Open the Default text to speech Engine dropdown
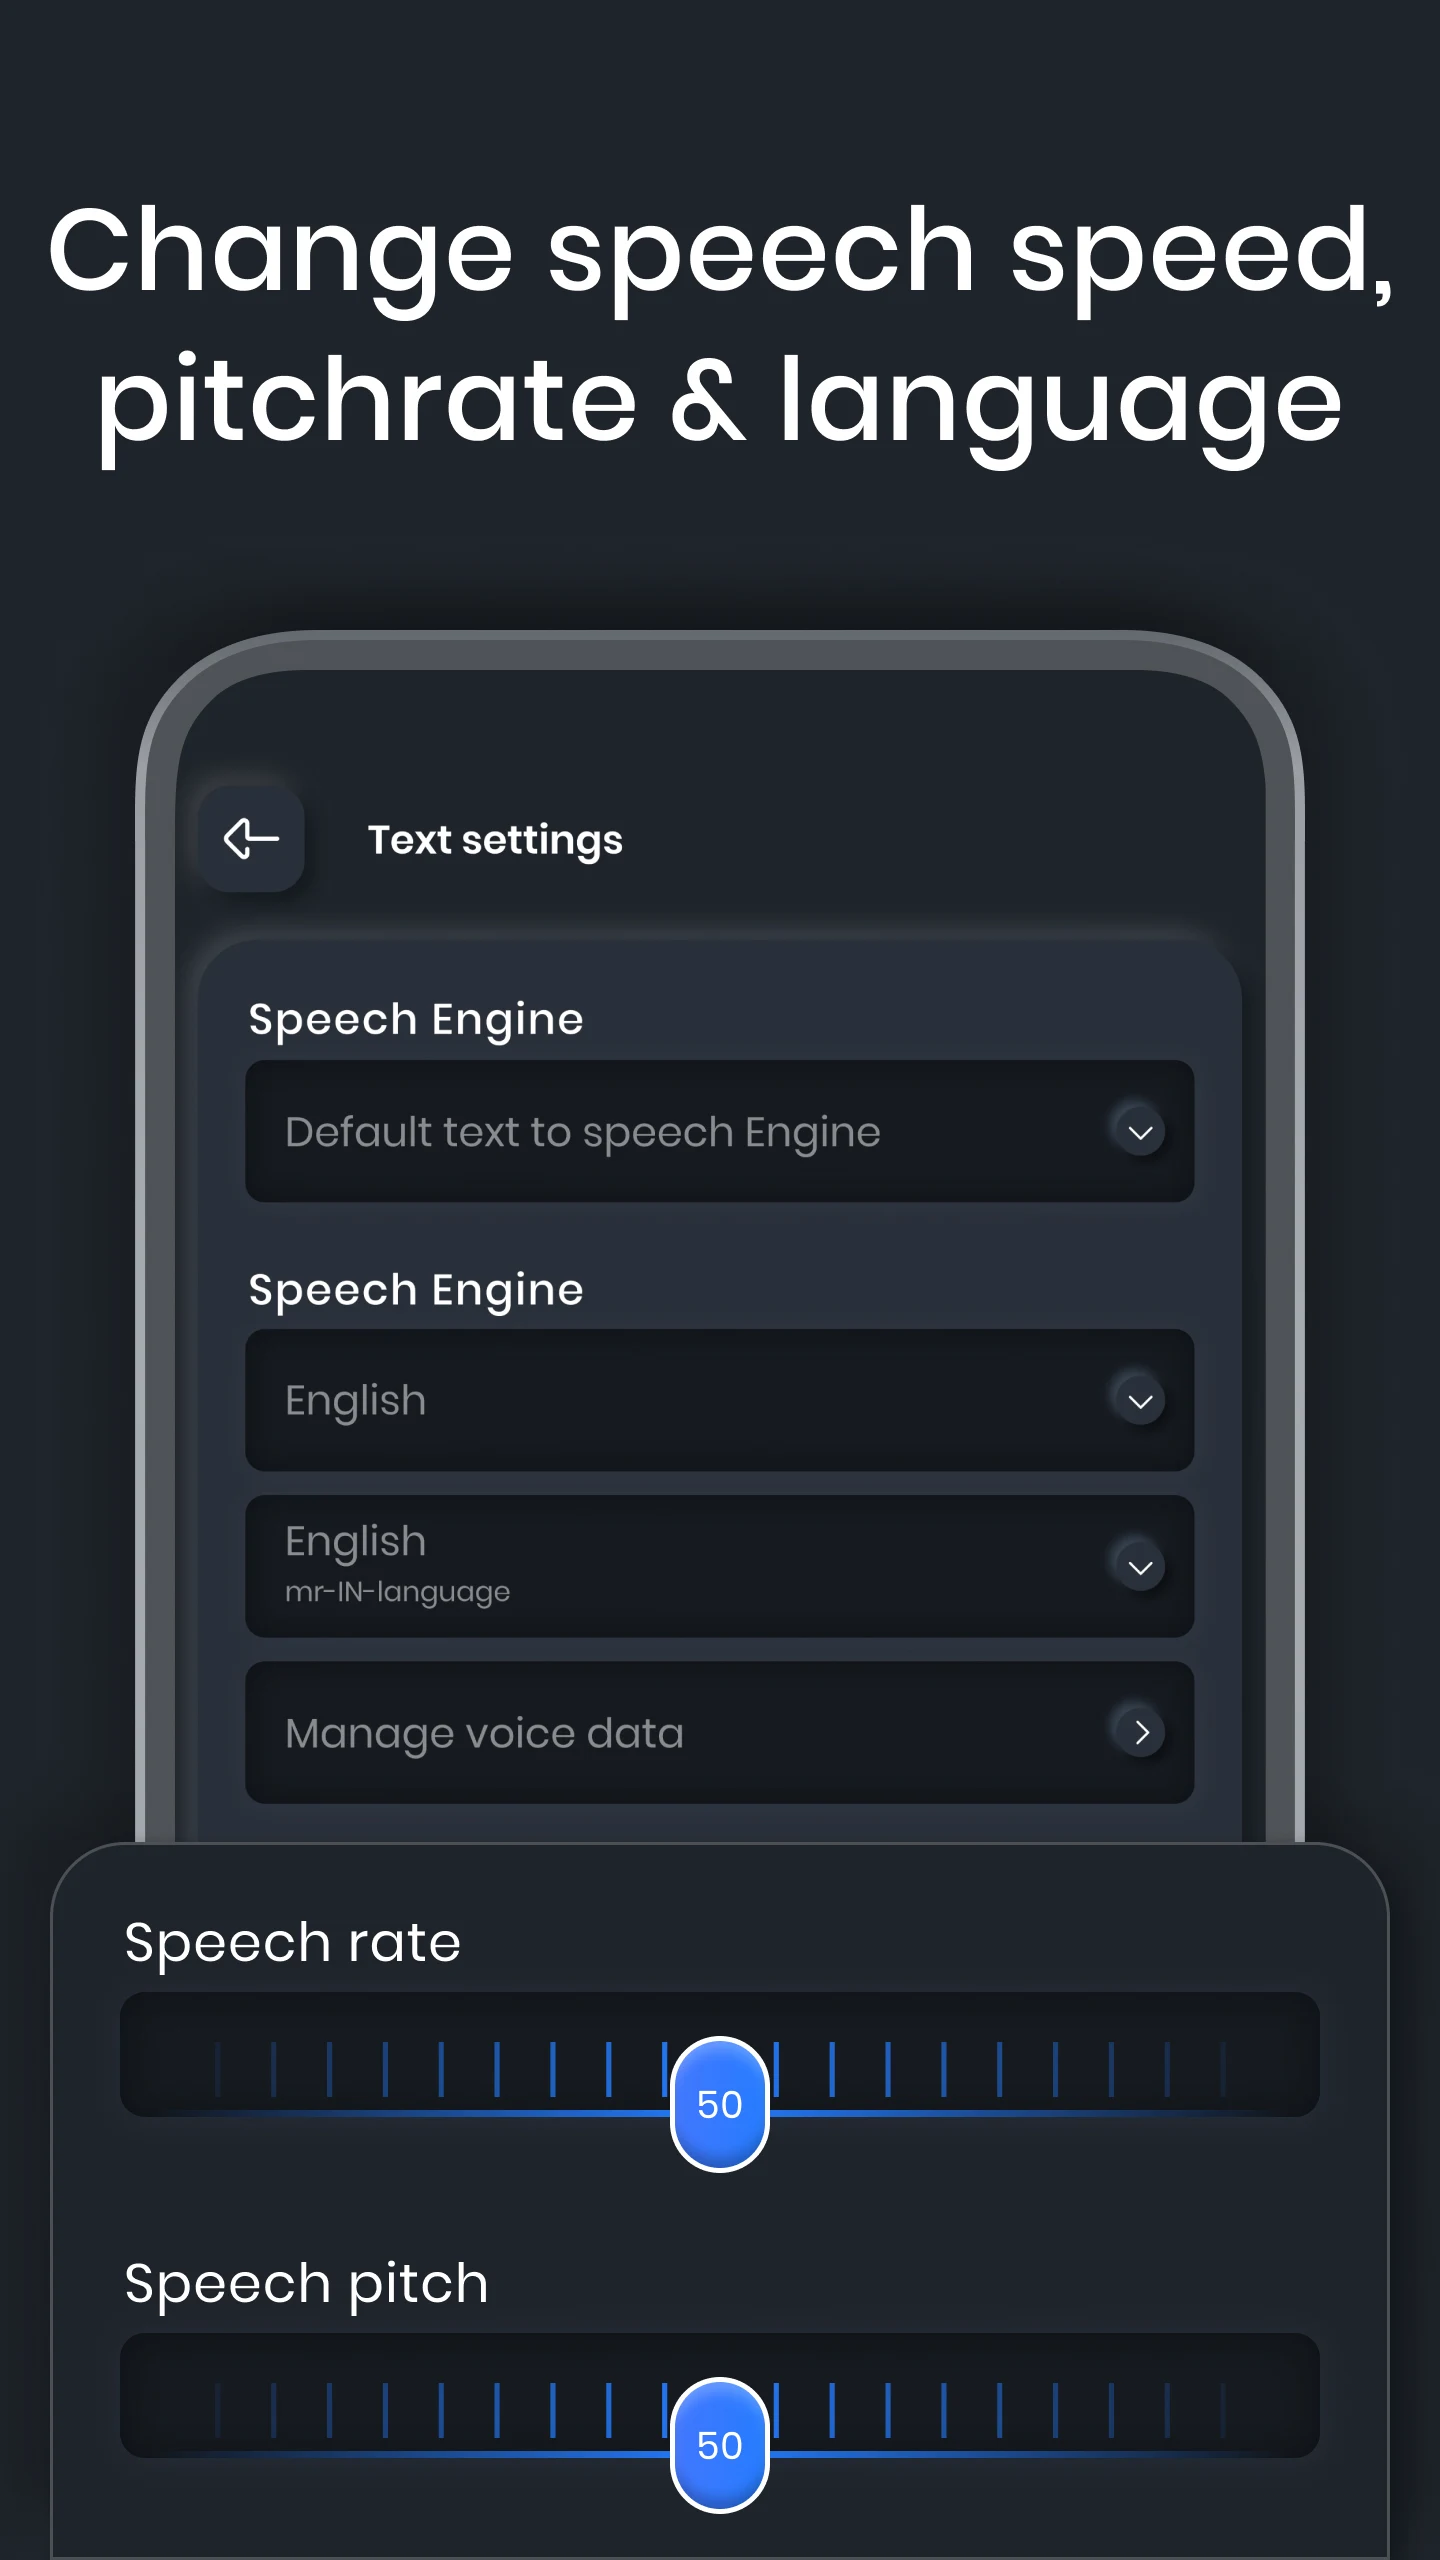Image resolution: width=1440 pixels, height=2560 pixels. 640,1132
